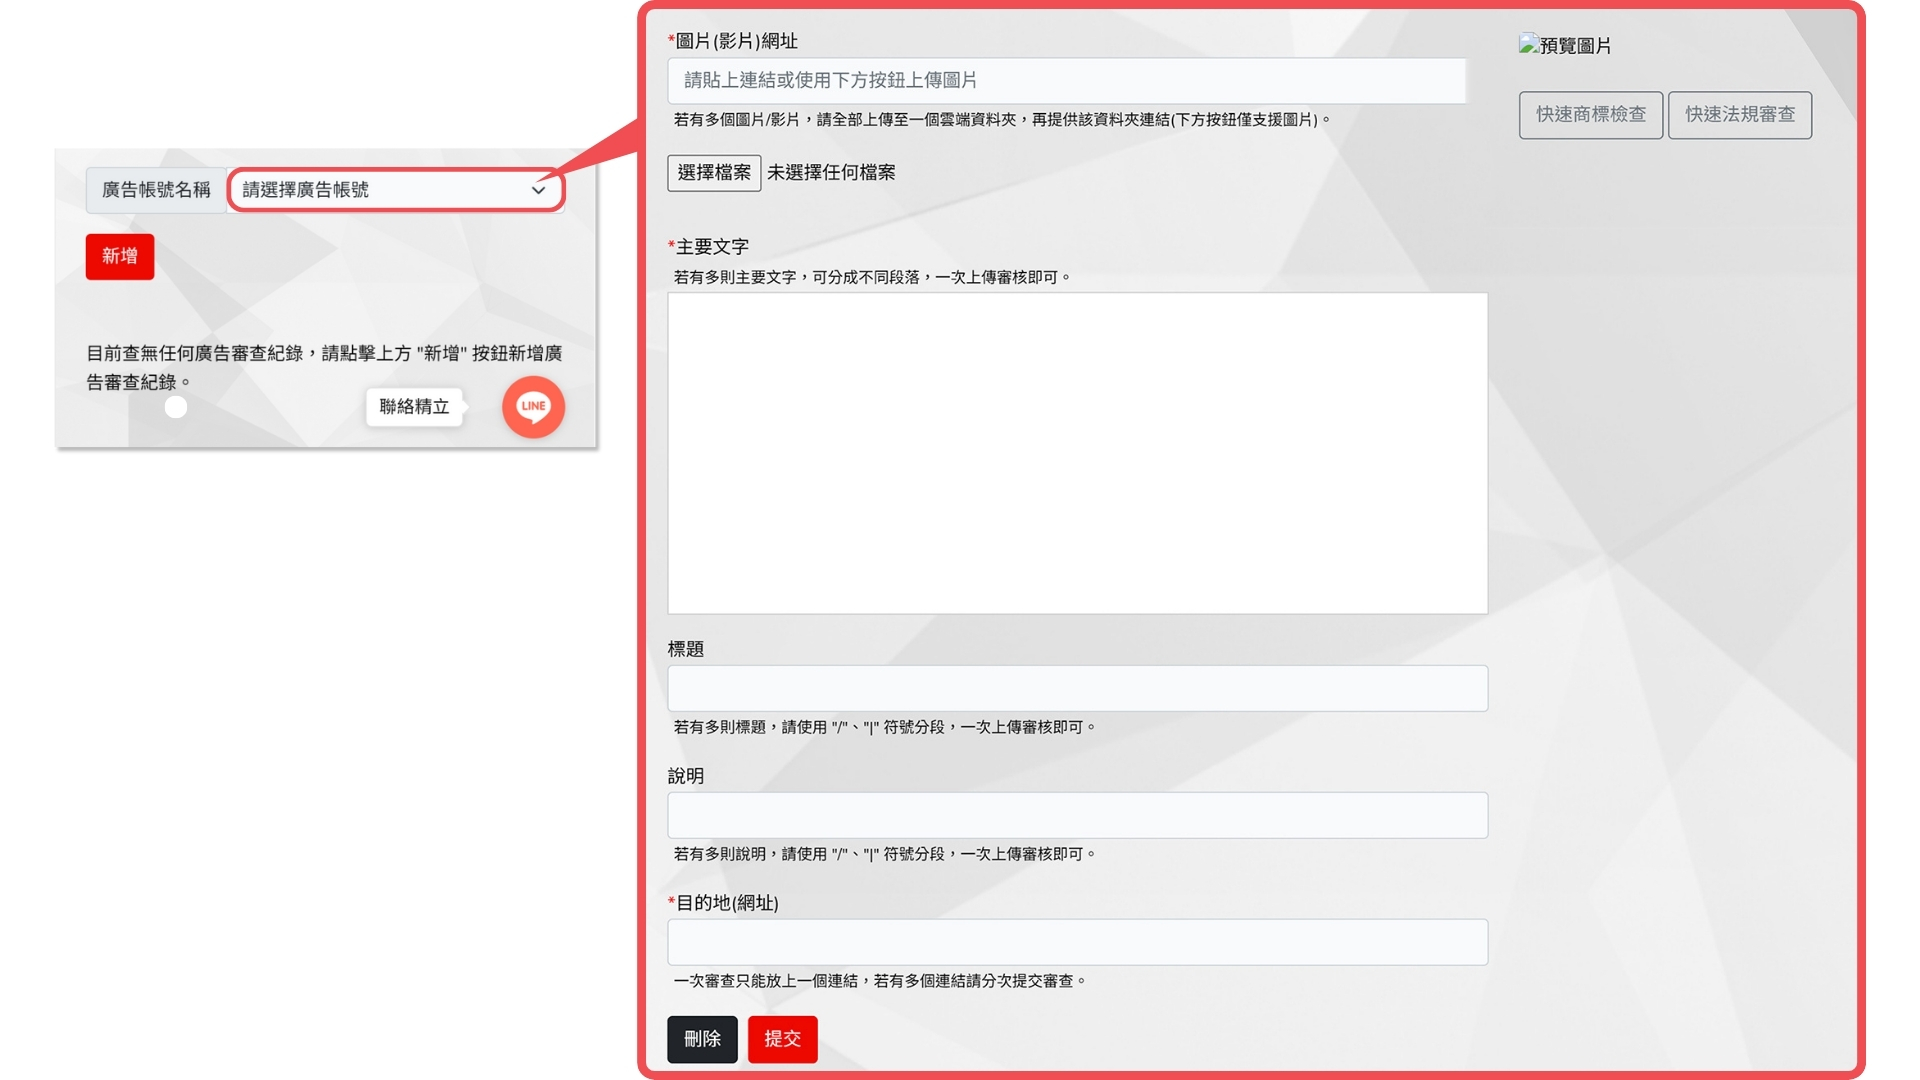Image resolution: width=1920 pixels, height=1080 pixels.
Task: Click the red LINE chat icon
Action: click(x=533, y=406)
